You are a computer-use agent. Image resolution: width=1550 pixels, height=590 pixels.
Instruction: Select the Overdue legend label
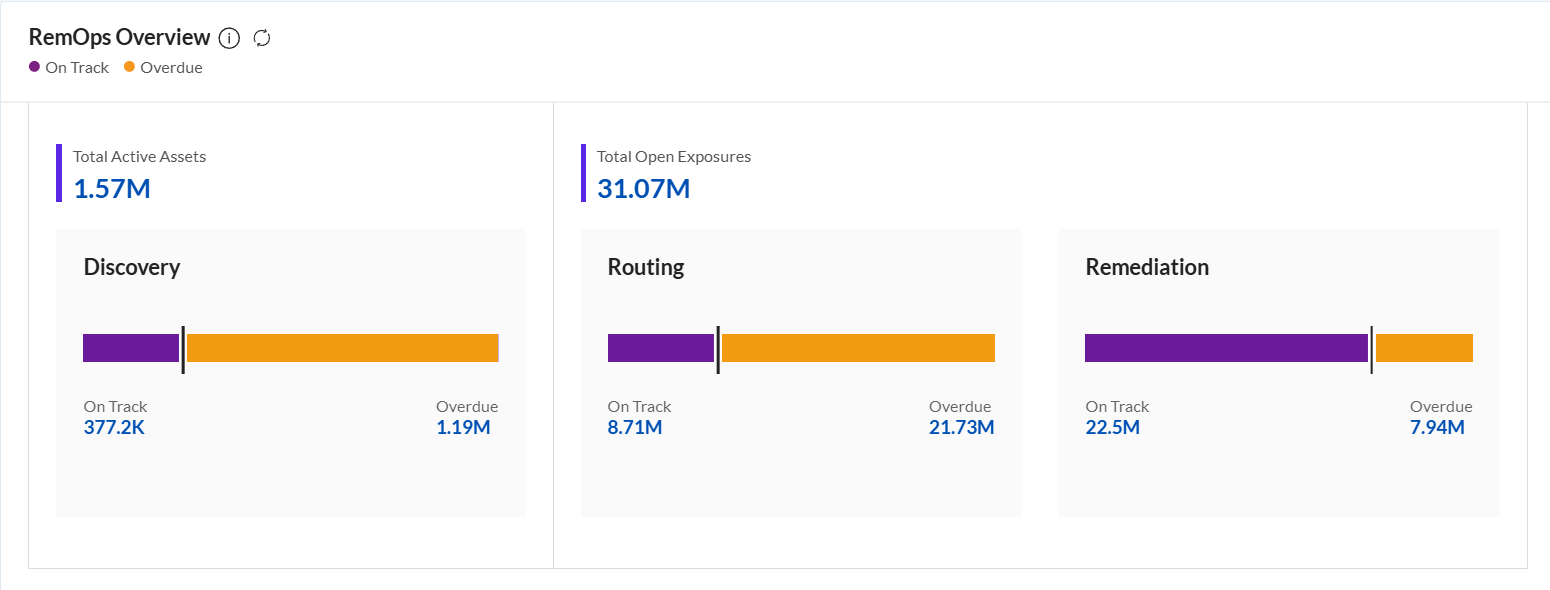(x=171, y=68)
